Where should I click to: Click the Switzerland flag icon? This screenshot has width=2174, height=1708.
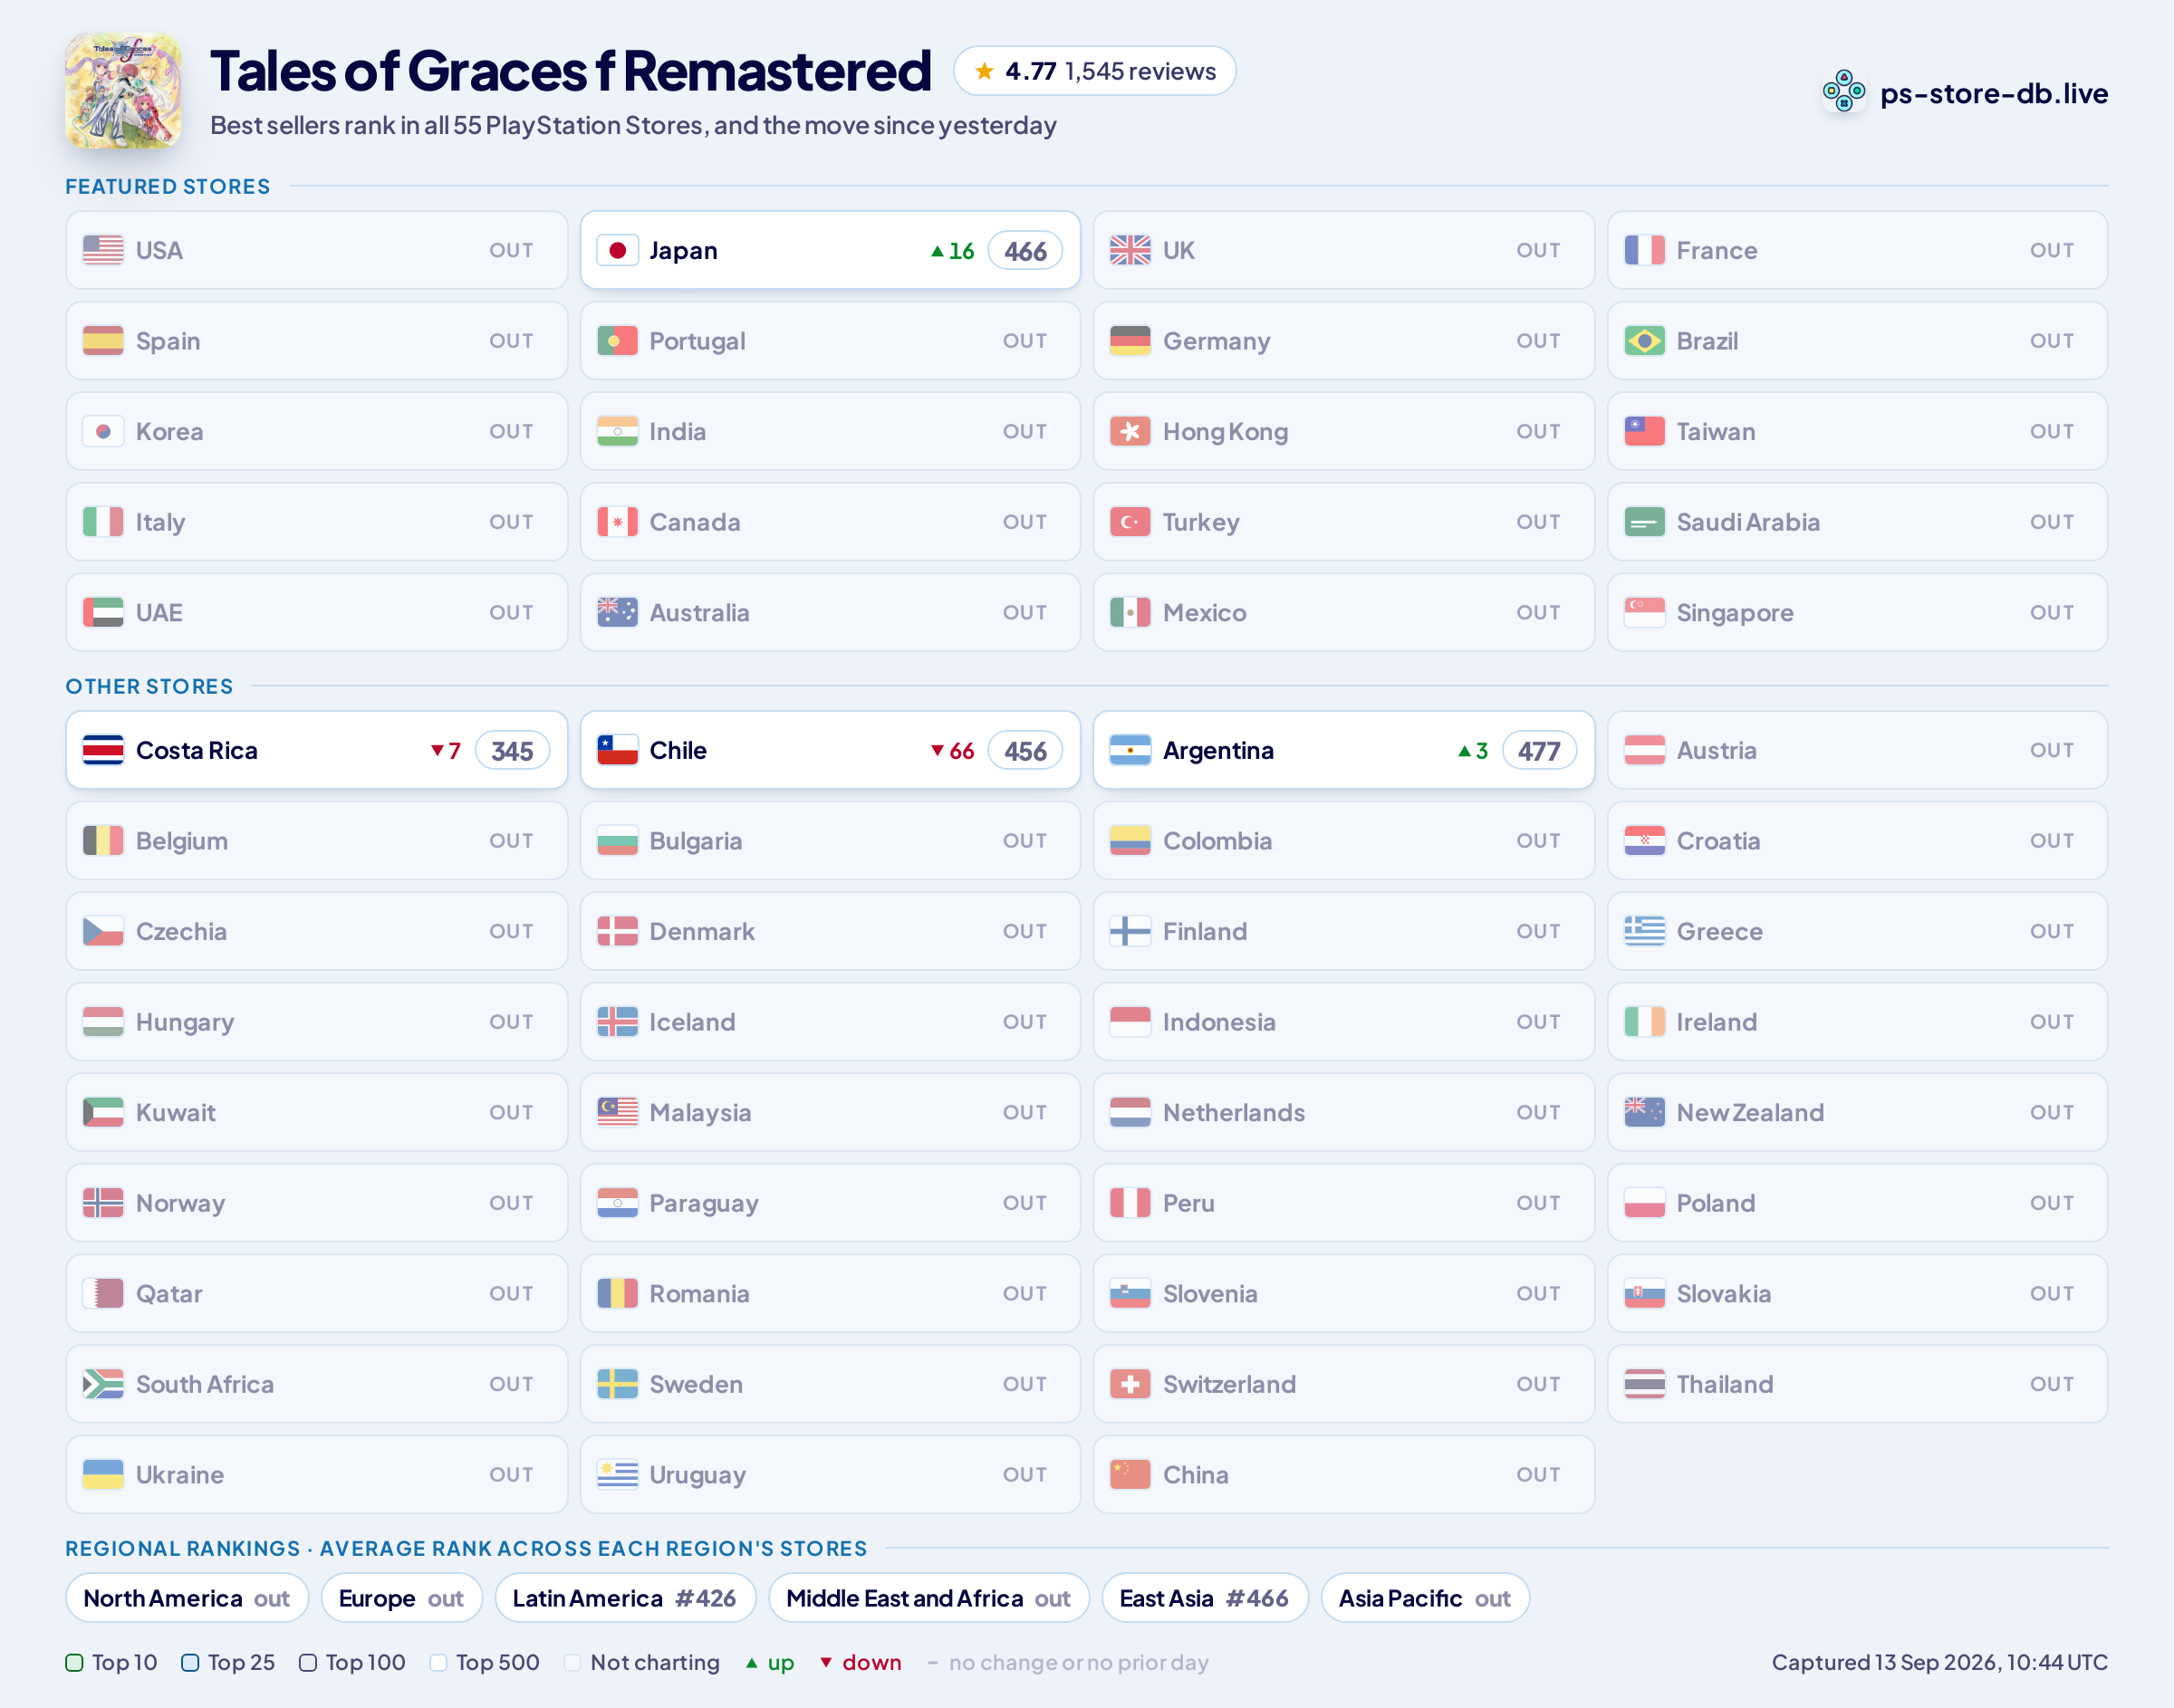1130,1384
